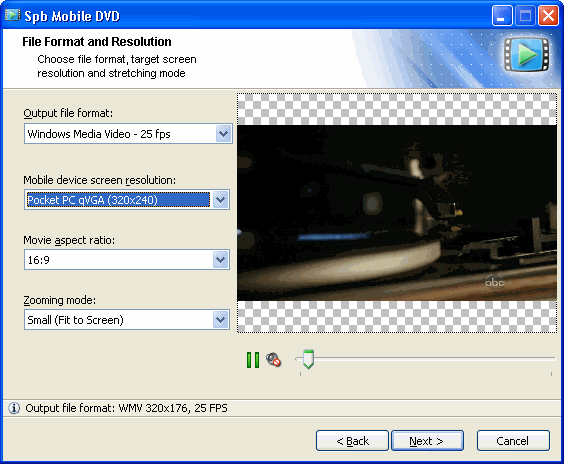
Task: Open the Zooming mode dropdown arrow
Action: pos(220,320)
